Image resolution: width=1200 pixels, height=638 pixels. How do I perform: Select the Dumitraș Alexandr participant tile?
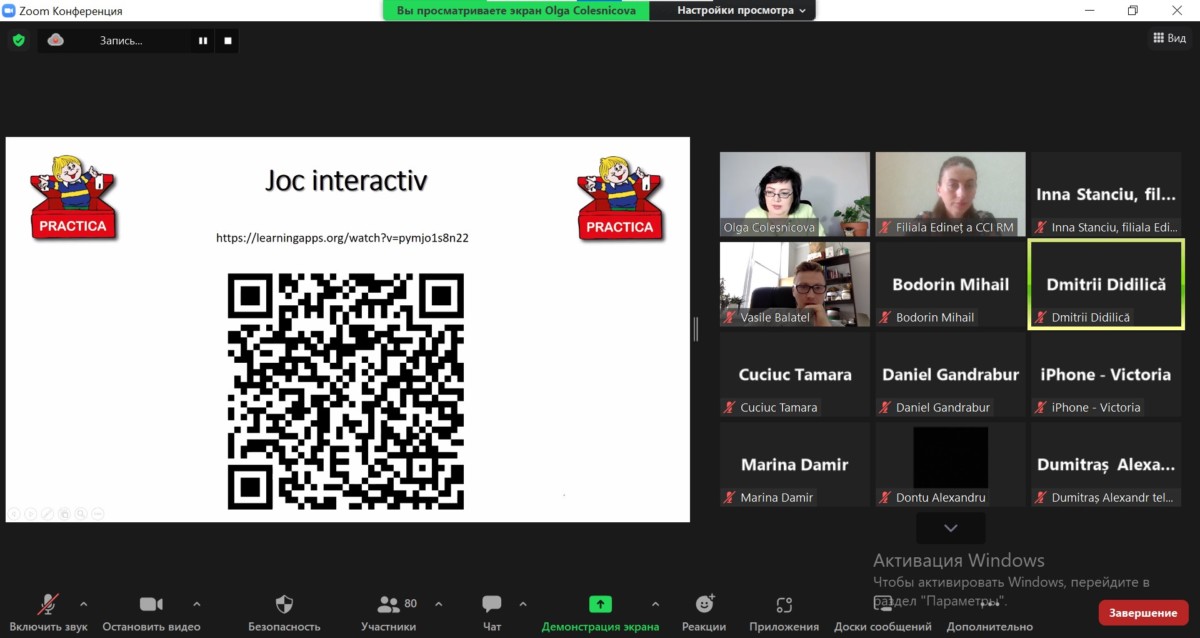1105,464
